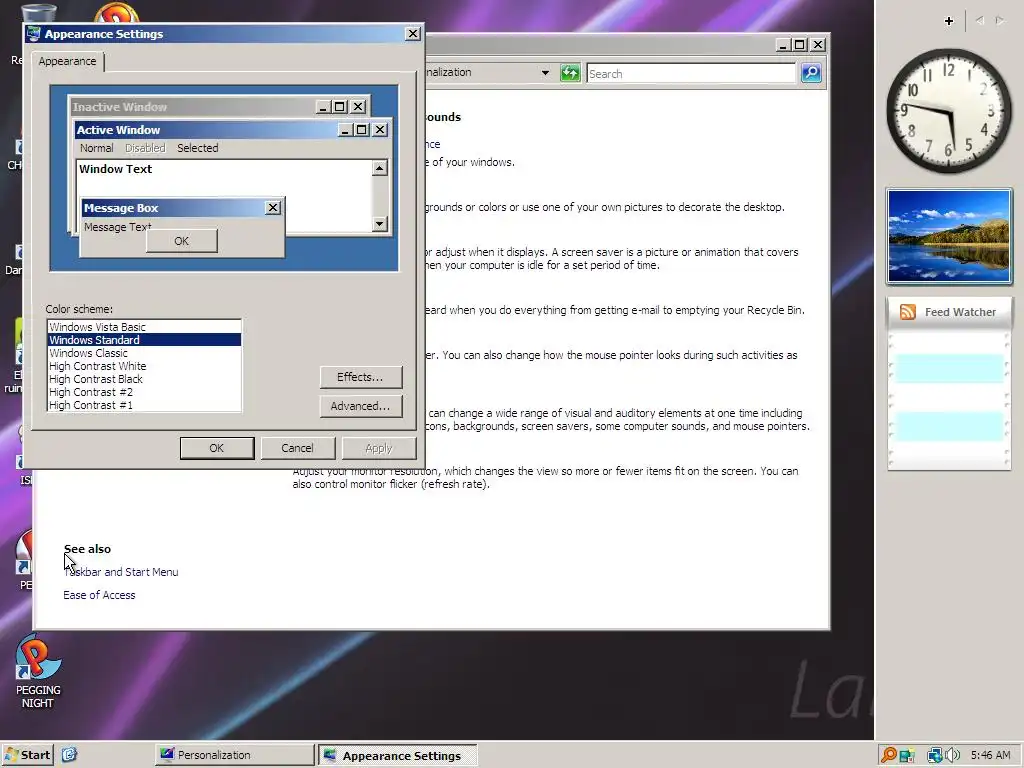Click Selected menu item in preview
The image size is (1024, 768).
(198, 148)
